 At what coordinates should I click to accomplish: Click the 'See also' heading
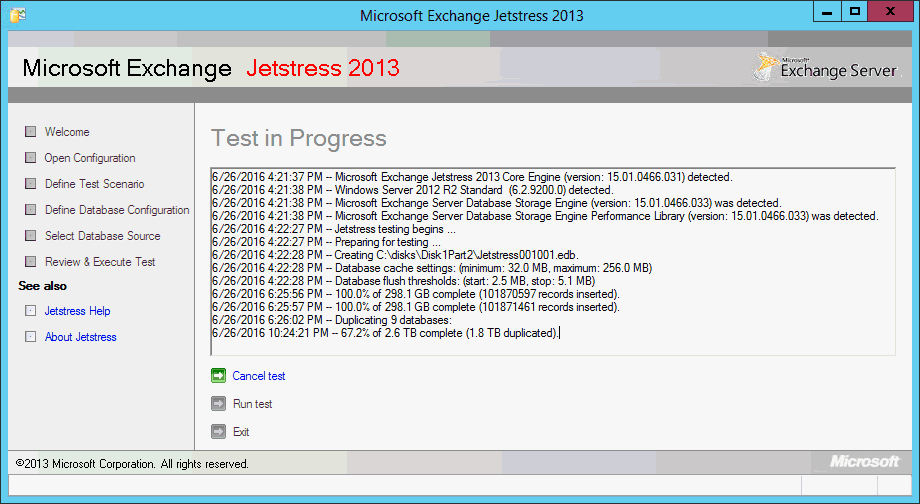tap(42, 286)
